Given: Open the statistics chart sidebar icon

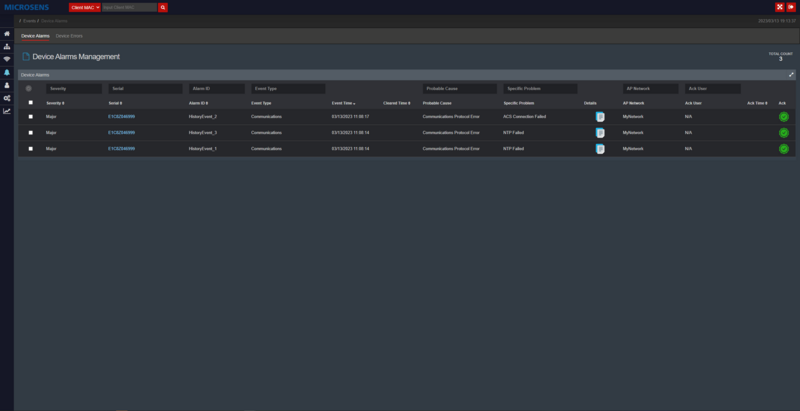Looking at the screenshot, I should 7,111.
